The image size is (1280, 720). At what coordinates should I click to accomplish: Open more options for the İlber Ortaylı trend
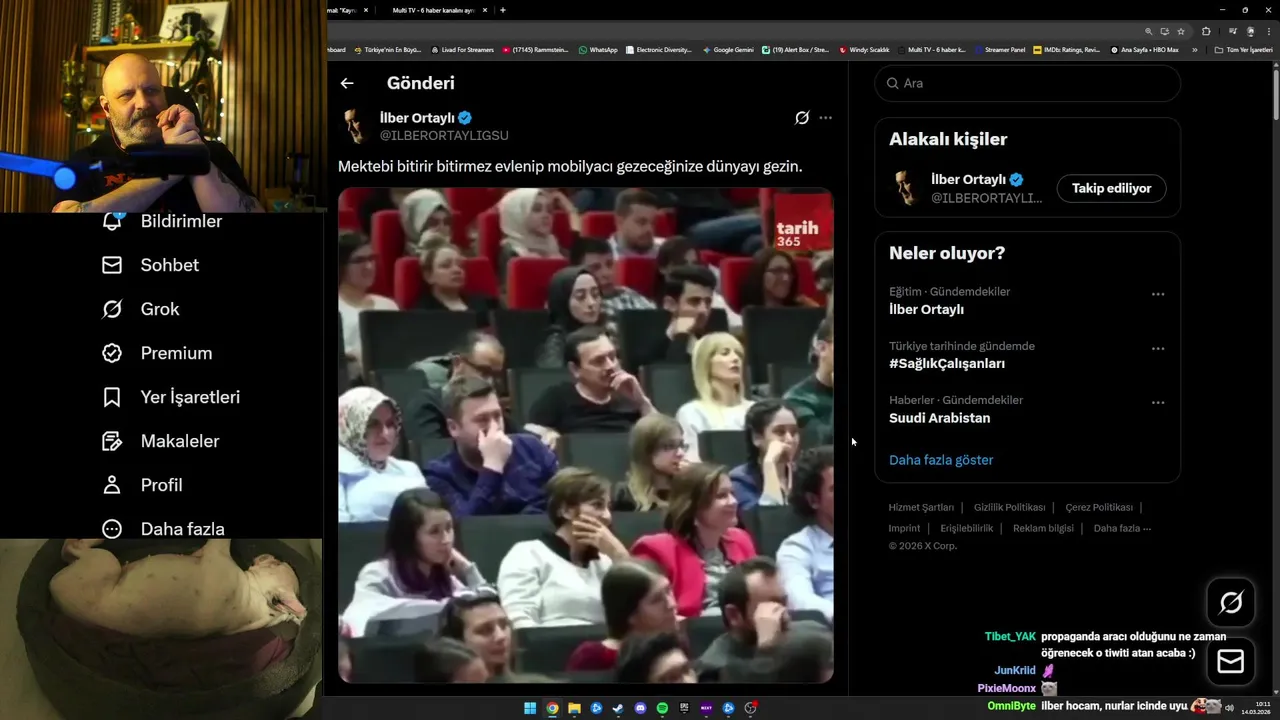[1158, 294]
